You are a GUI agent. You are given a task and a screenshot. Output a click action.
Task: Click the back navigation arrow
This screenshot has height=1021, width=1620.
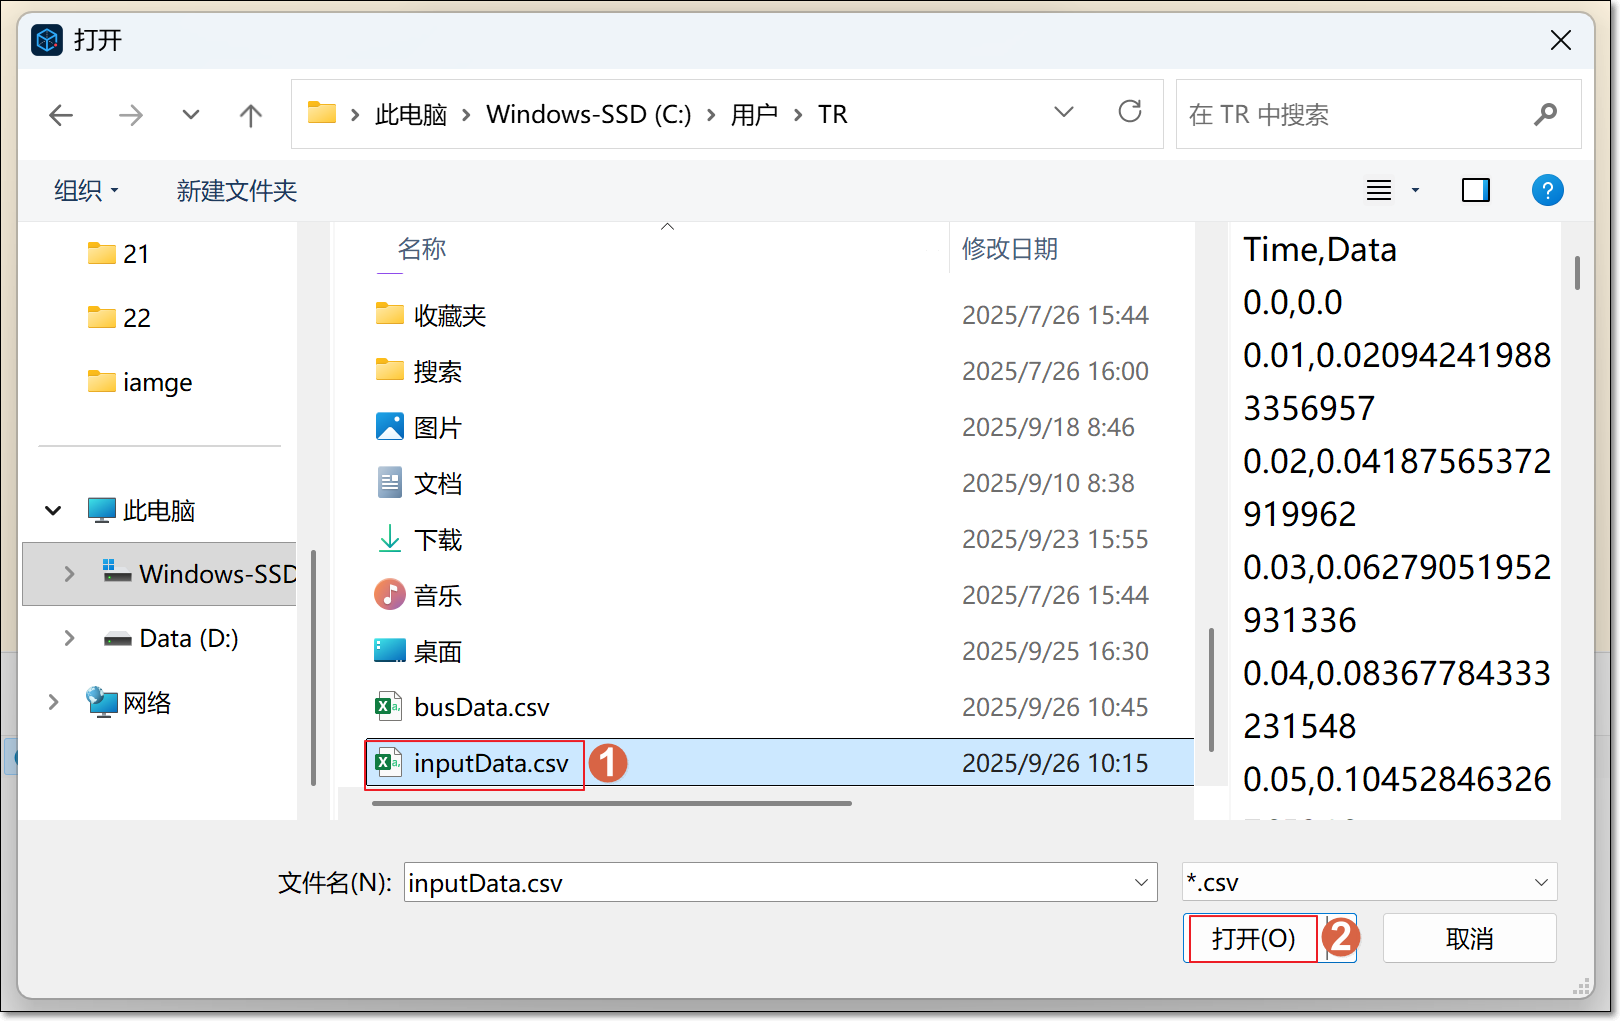click(61, 115)
